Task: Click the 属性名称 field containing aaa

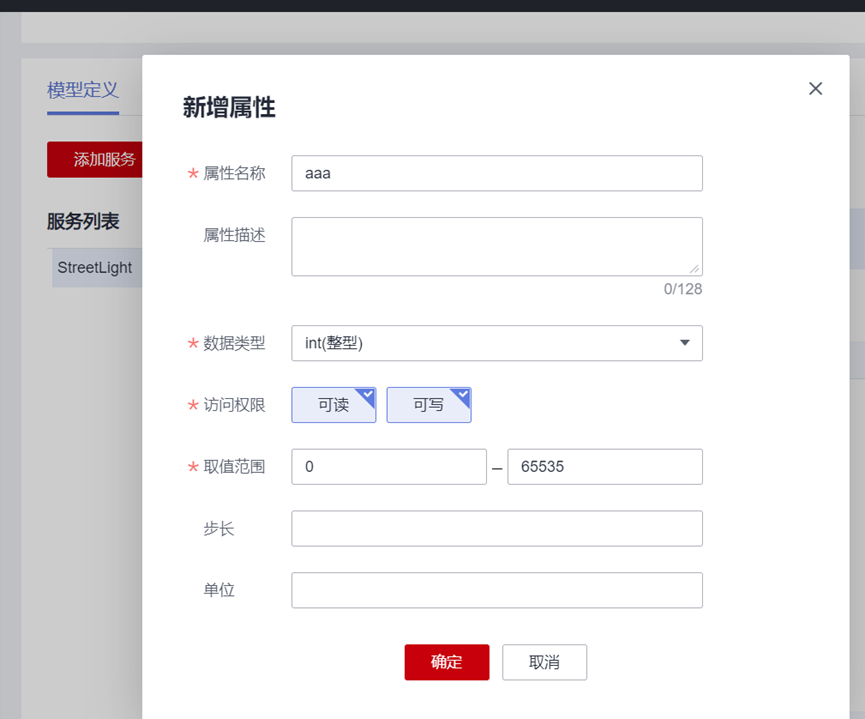Action: 496,173
